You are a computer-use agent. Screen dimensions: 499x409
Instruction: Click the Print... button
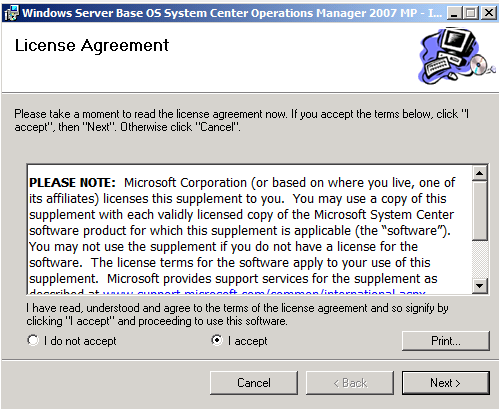click(446, 341)
